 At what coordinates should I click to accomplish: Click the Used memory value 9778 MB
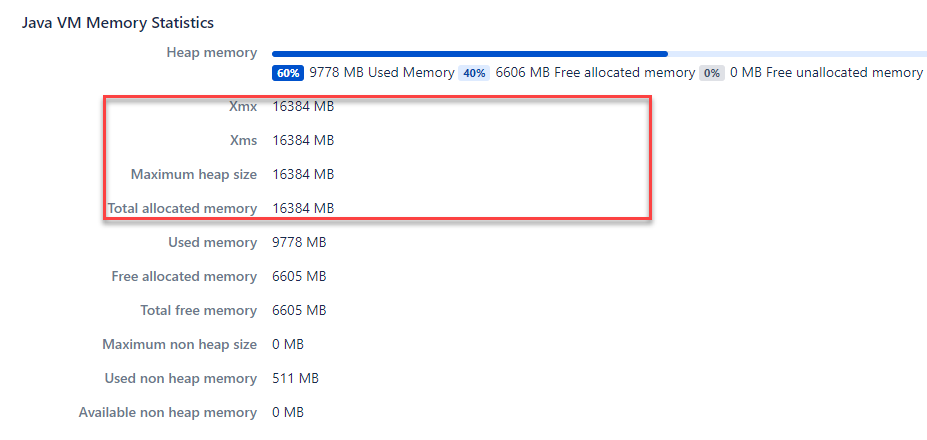pos(299,242)
